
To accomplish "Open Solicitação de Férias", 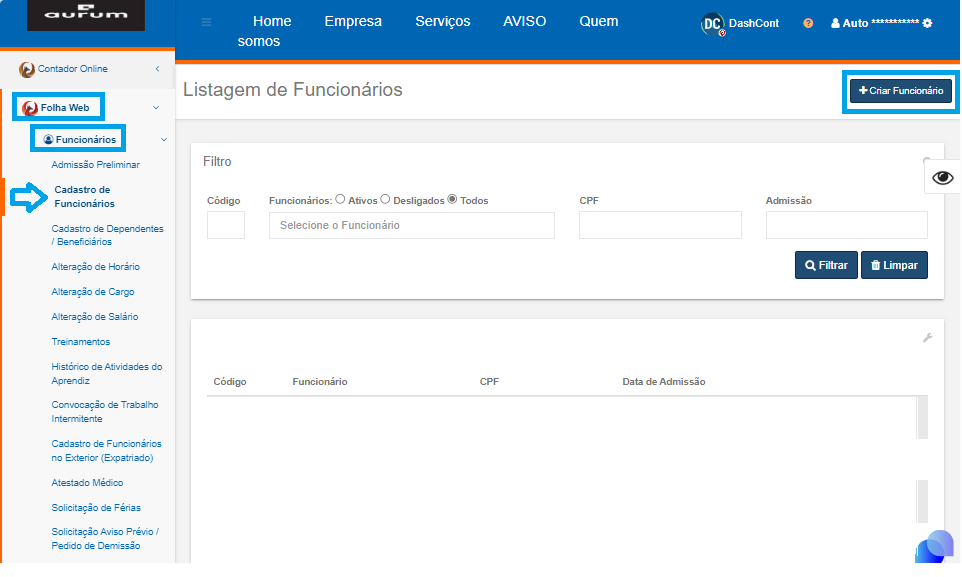I will pos(96,508).
